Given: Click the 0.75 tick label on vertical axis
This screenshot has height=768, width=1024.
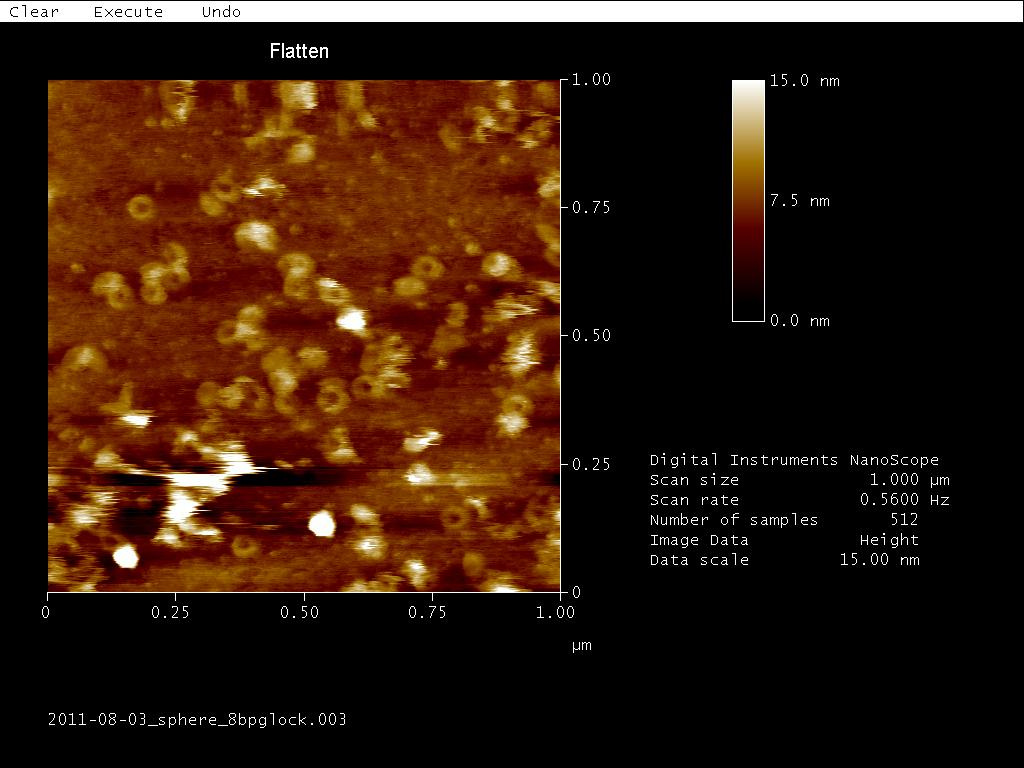Looking at the screenshot, I should pos(591,207).
